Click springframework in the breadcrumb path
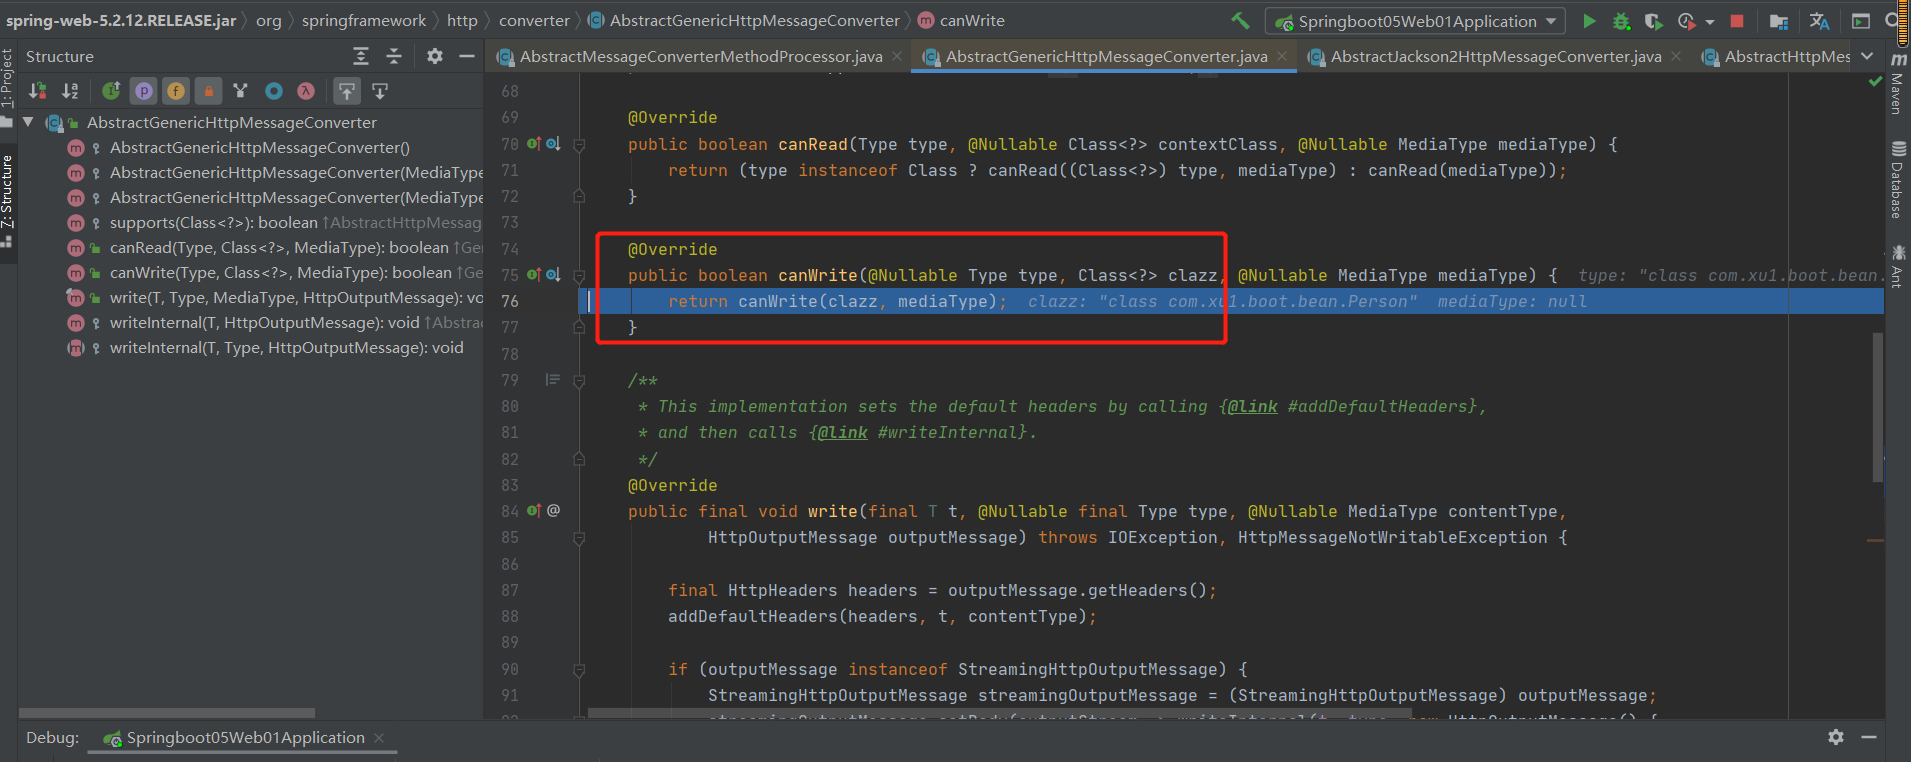This screenshot has width=1911, height=762. pos(364,20)
